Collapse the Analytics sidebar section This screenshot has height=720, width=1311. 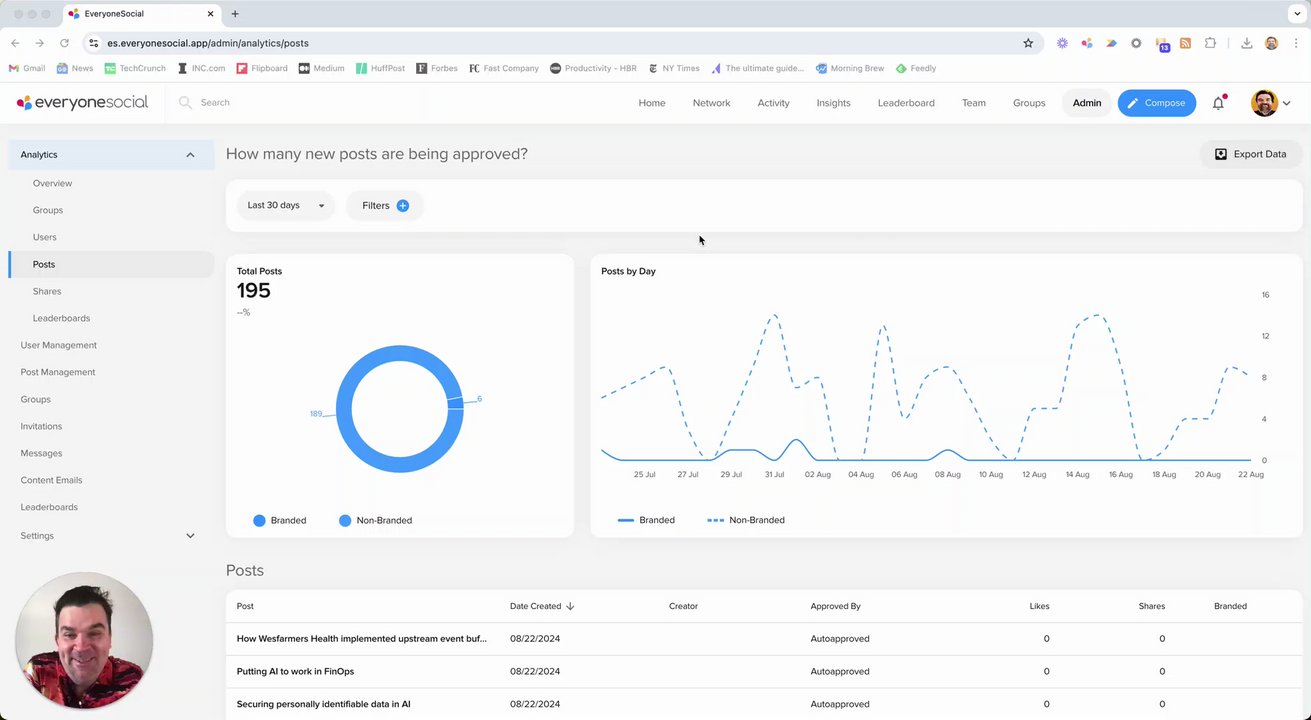190,155
